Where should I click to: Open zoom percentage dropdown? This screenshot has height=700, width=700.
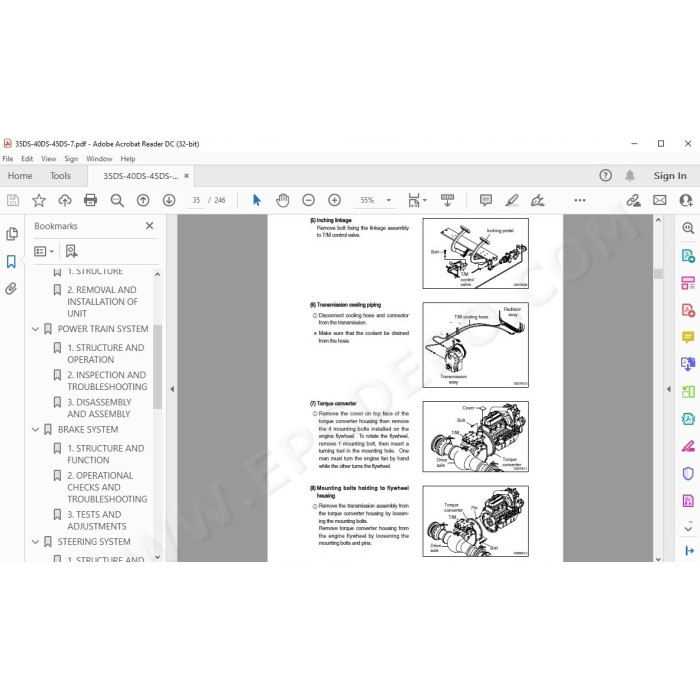388,200
